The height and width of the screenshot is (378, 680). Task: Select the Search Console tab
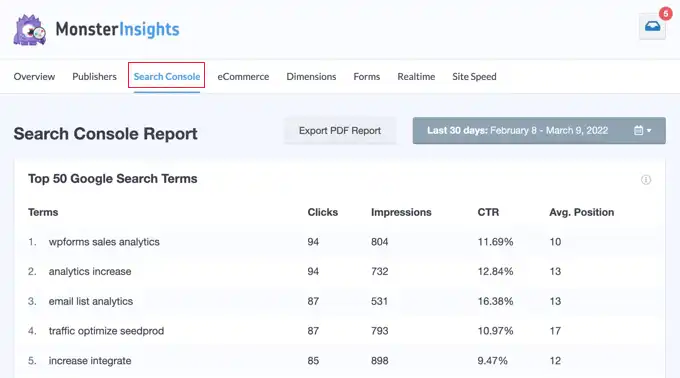(x=167, y=77)
